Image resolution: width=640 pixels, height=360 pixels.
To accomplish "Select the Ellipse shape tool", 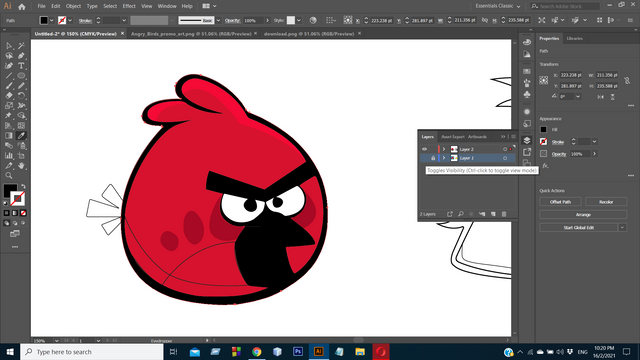I will coord(21,76).
